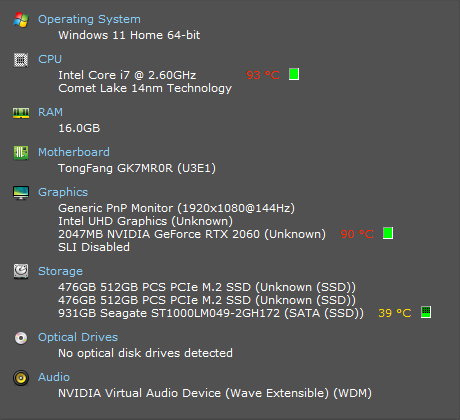This screenshot has width=460, height=420.
Task: Open the CPU section heading
Action: (x=50, y=59)
